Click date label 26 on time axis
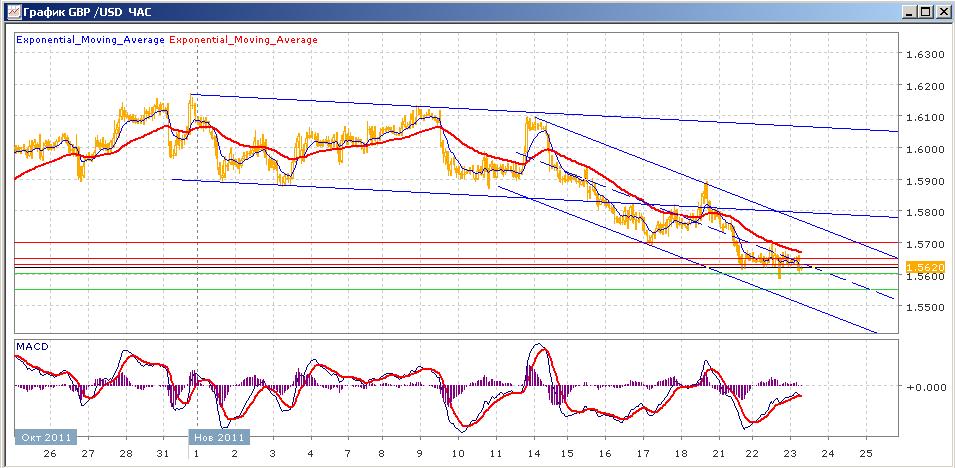Screen dimensions: 955x468 (51, 454)
